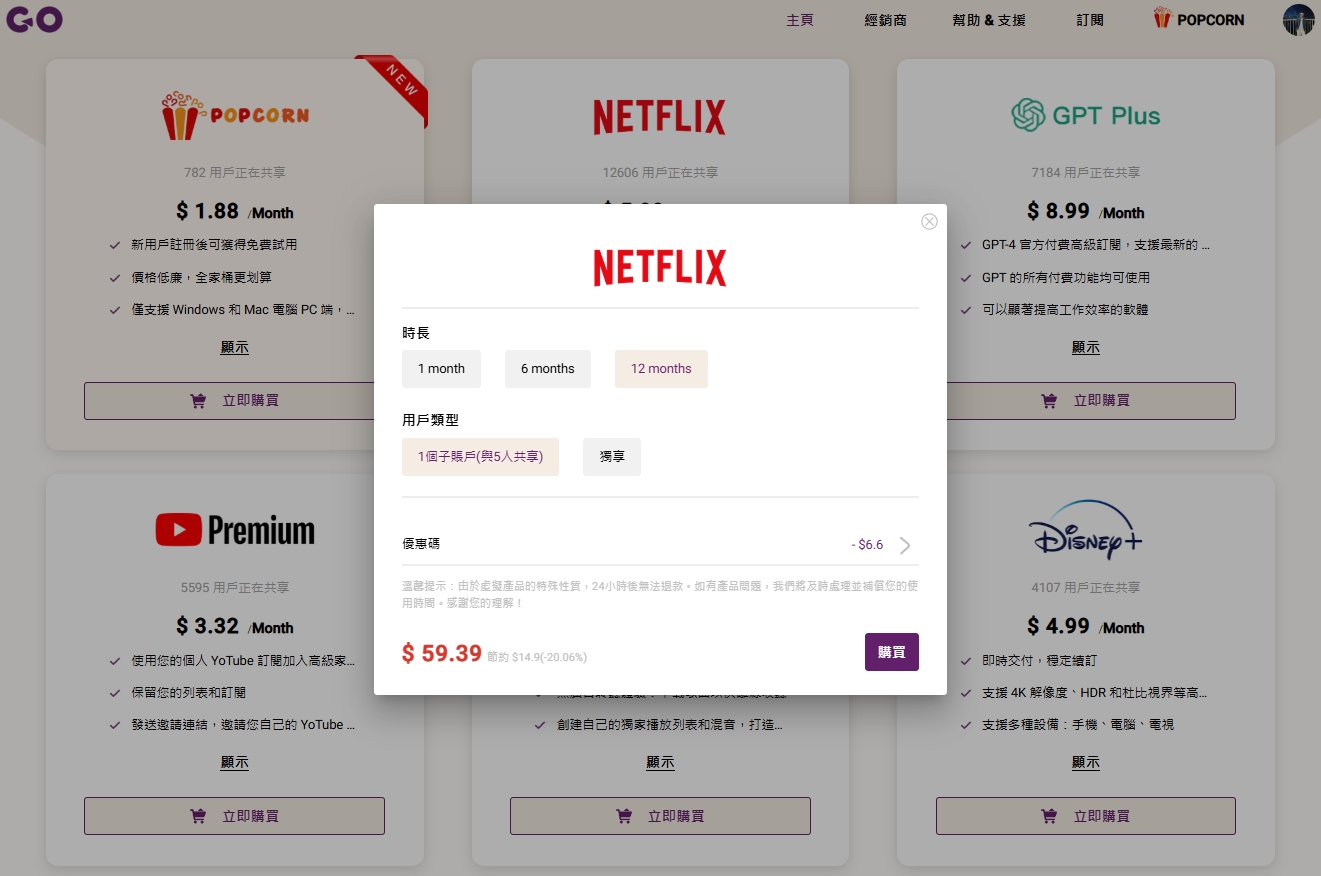The image size is (1321, 876).
Task: Click 價格低廉,全家桶更划算 feature line
Action: (202, 277)
